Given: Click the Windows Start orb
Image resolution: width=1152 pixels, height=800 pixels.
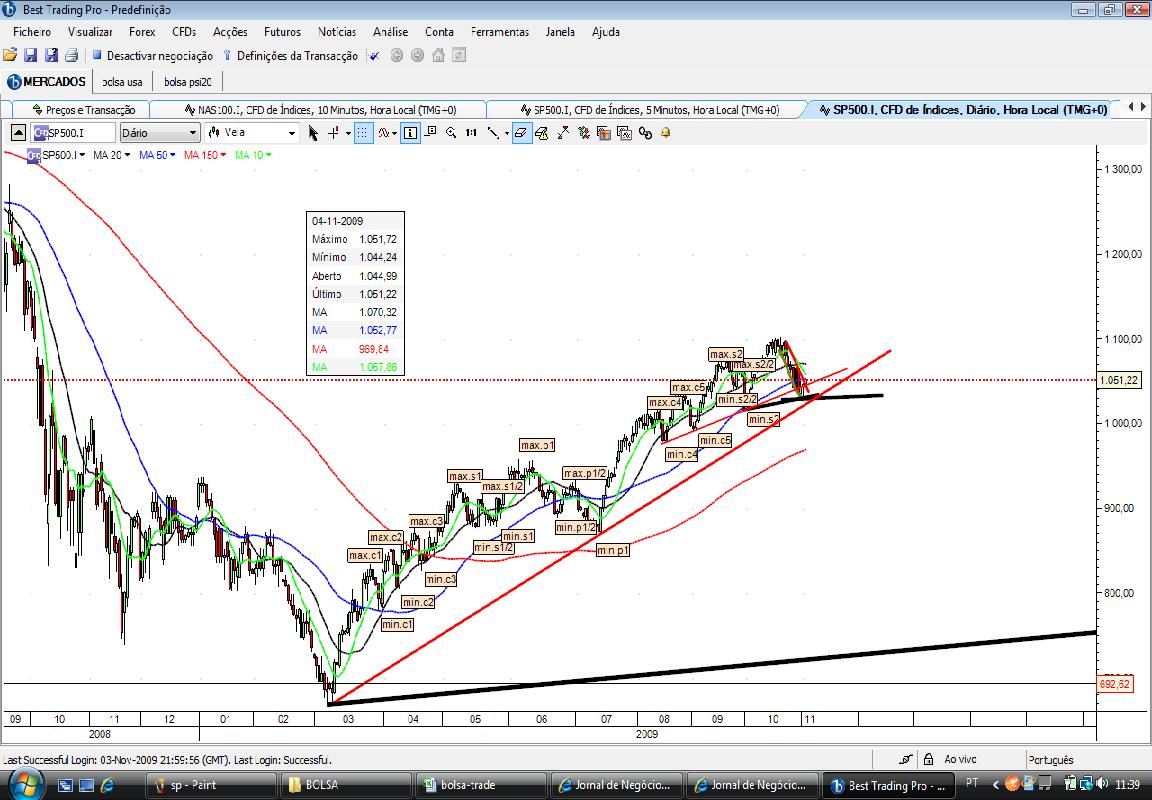Looking at the screenshot, I should 27,783.
